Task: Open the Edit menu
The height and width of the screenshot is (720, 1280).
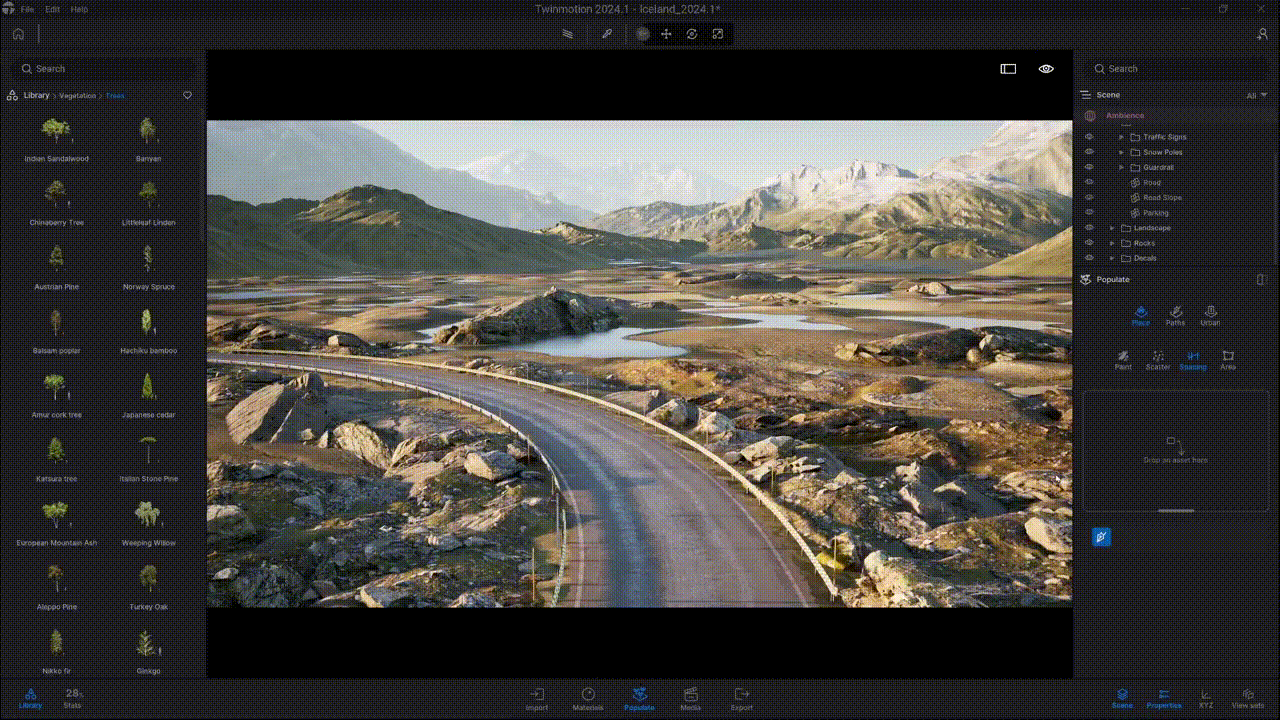Action: [52, 9]
